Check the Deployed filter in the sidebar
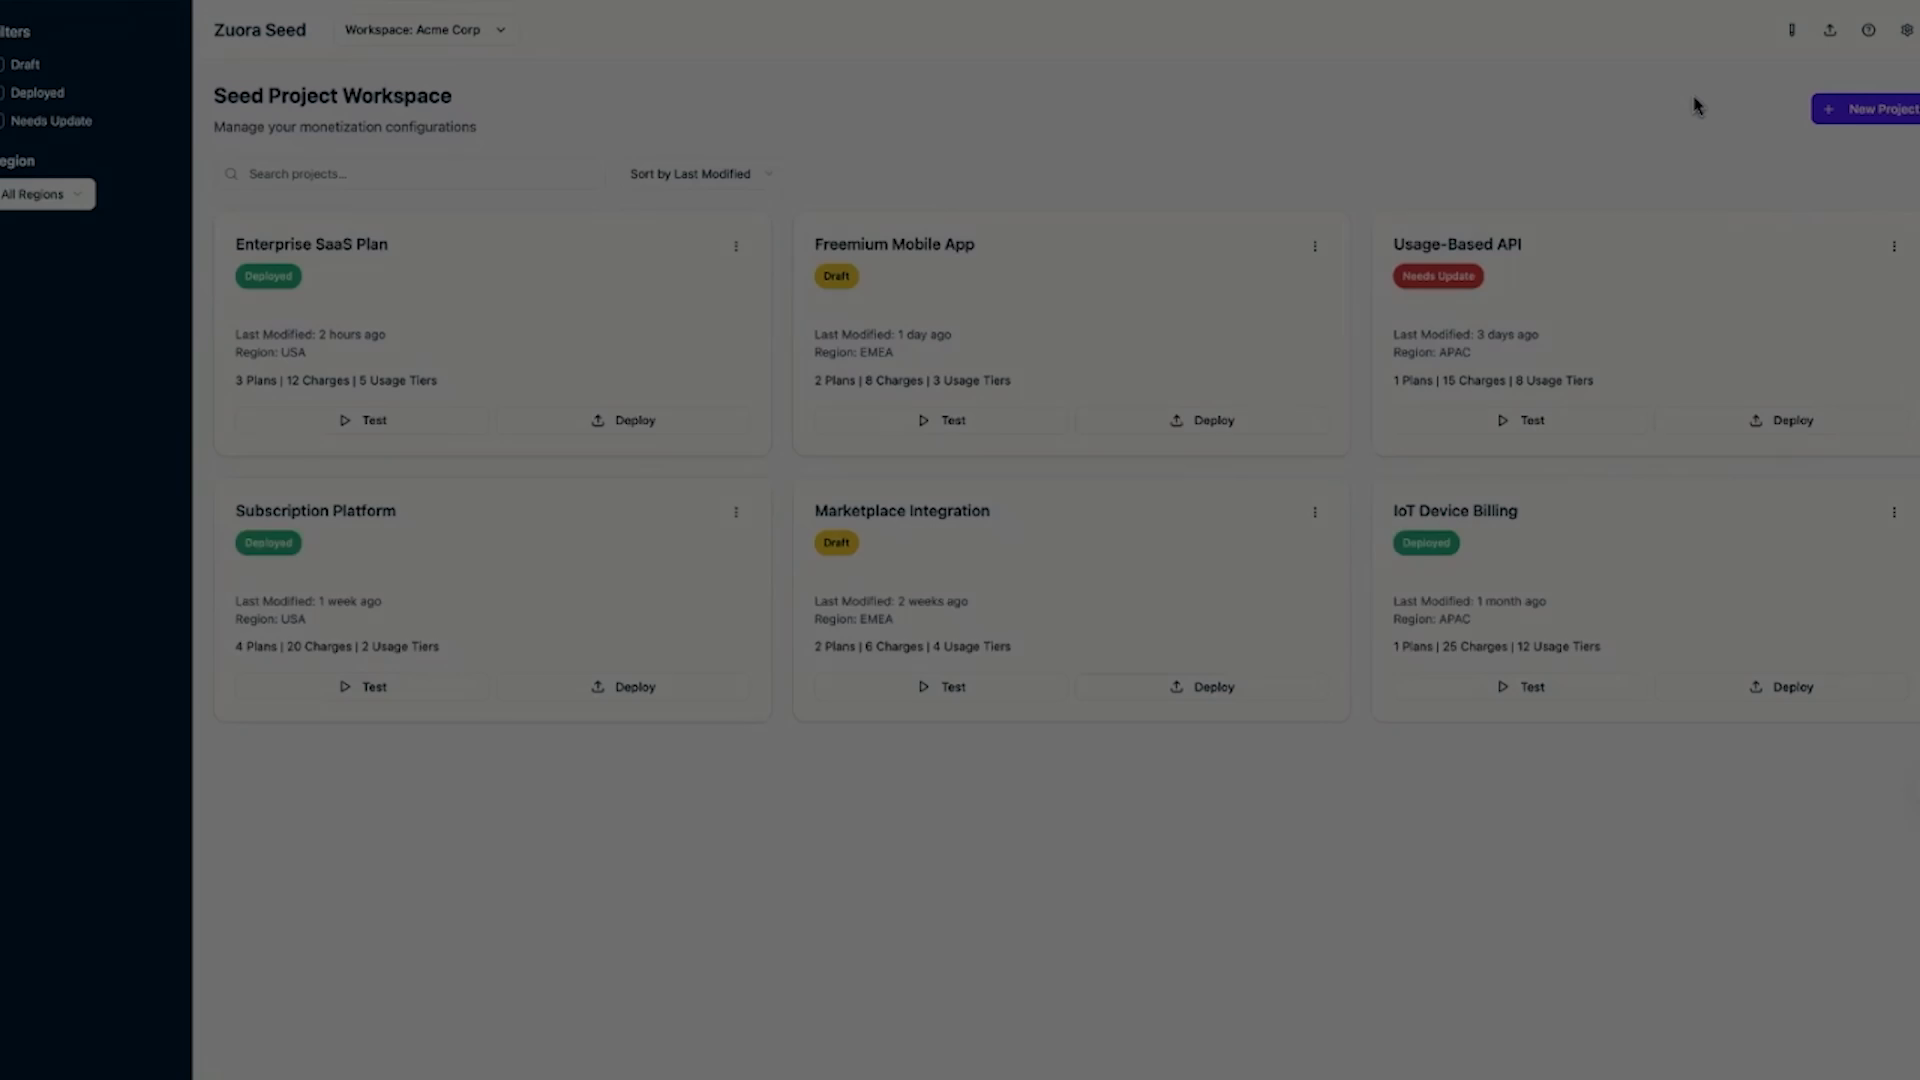The width and height of the screenshot is (1920, 1080). point(2,92)
